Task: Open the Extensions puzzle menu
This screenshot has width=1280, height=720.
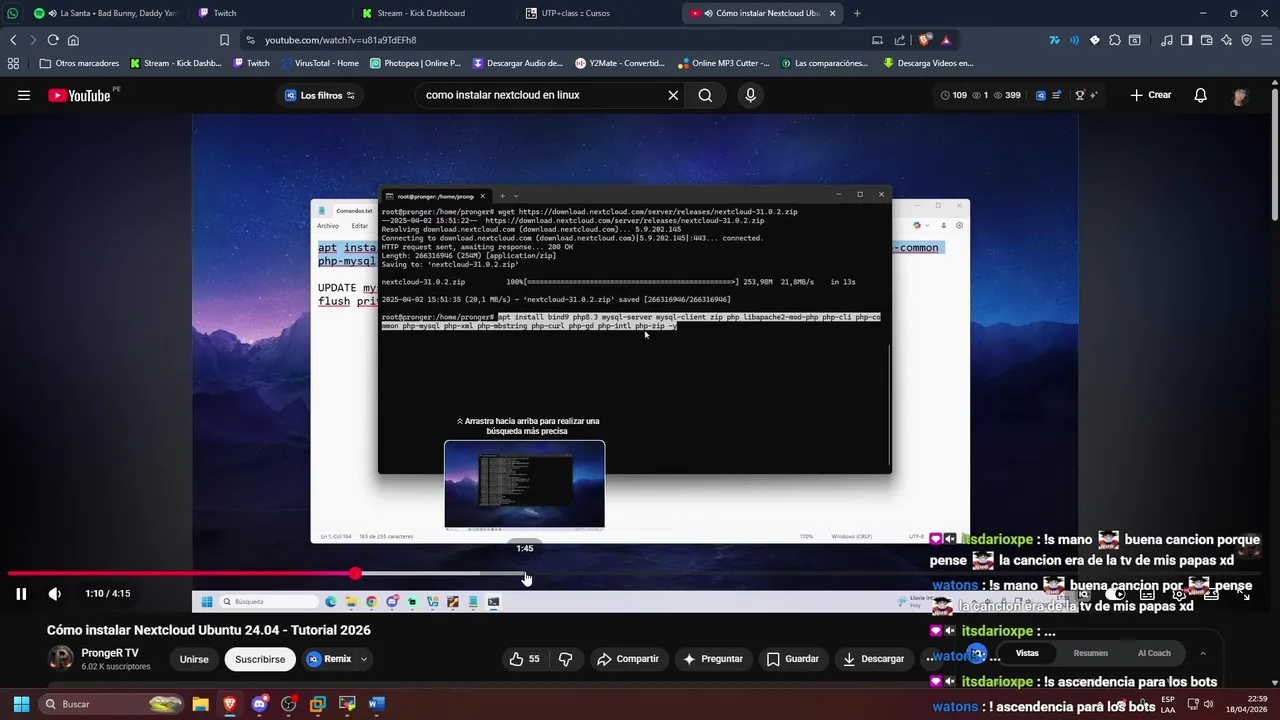Action: click(x=1115, y=40)
